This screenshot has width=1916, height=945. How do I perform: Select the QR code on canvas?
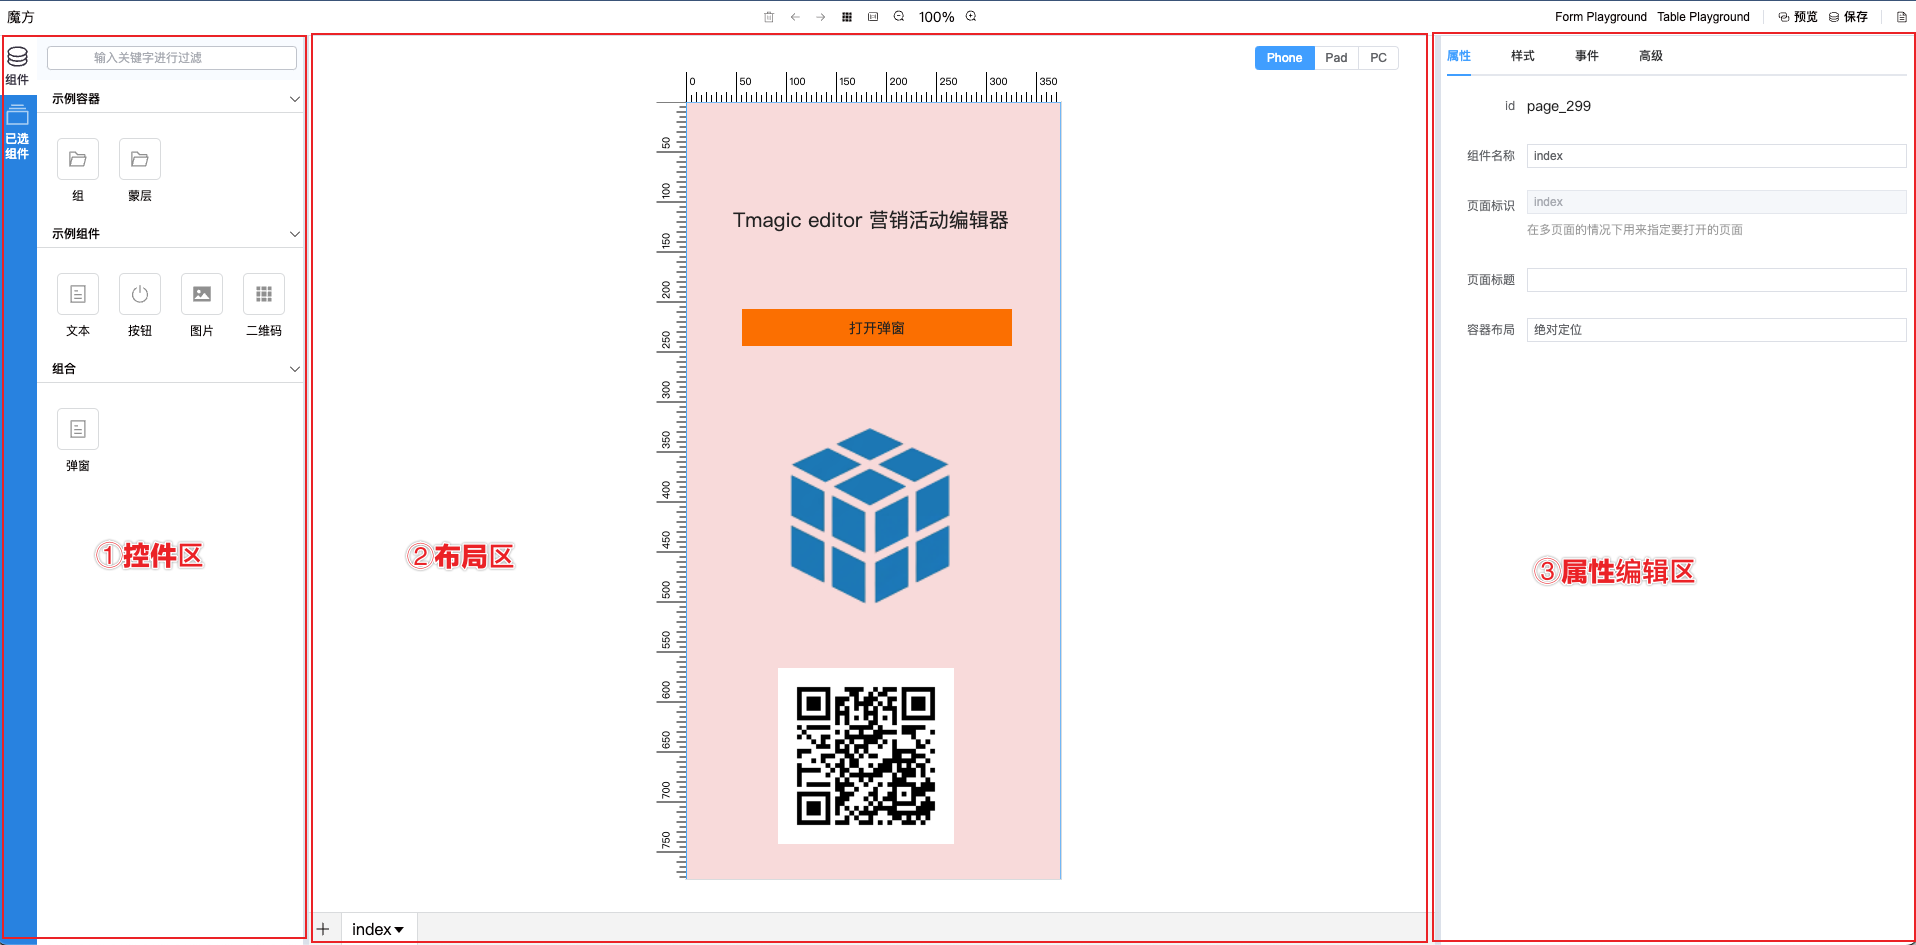pos(866,756)
